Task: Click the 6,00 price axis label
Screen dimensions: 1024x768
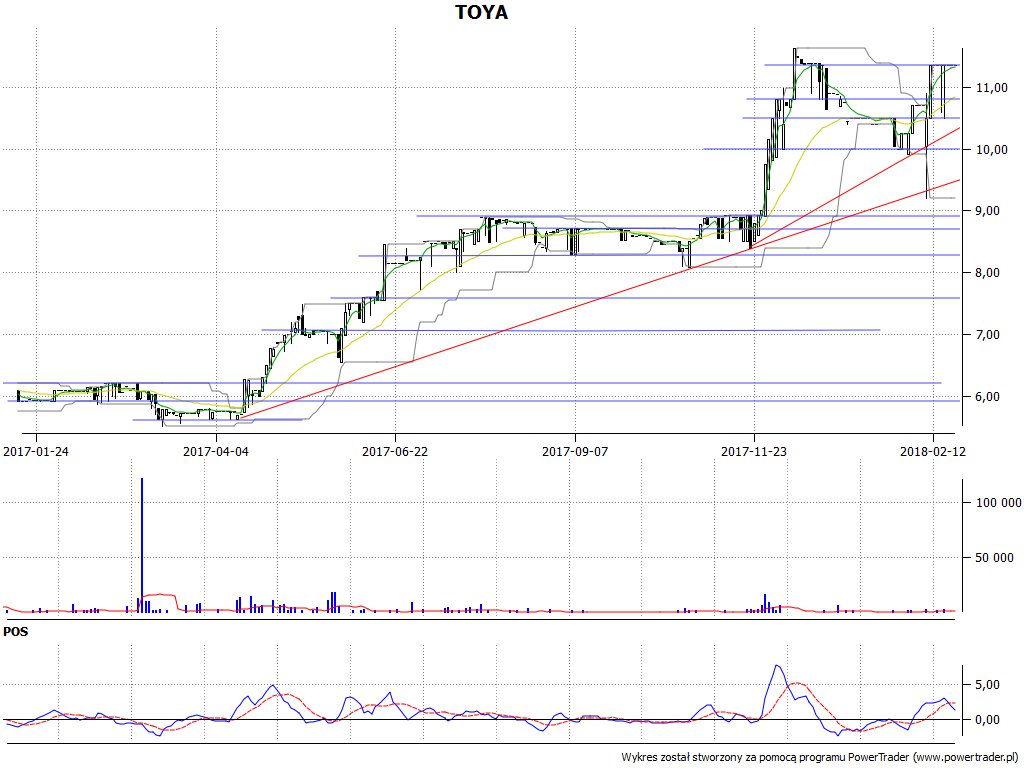Action: pos(987,397)
